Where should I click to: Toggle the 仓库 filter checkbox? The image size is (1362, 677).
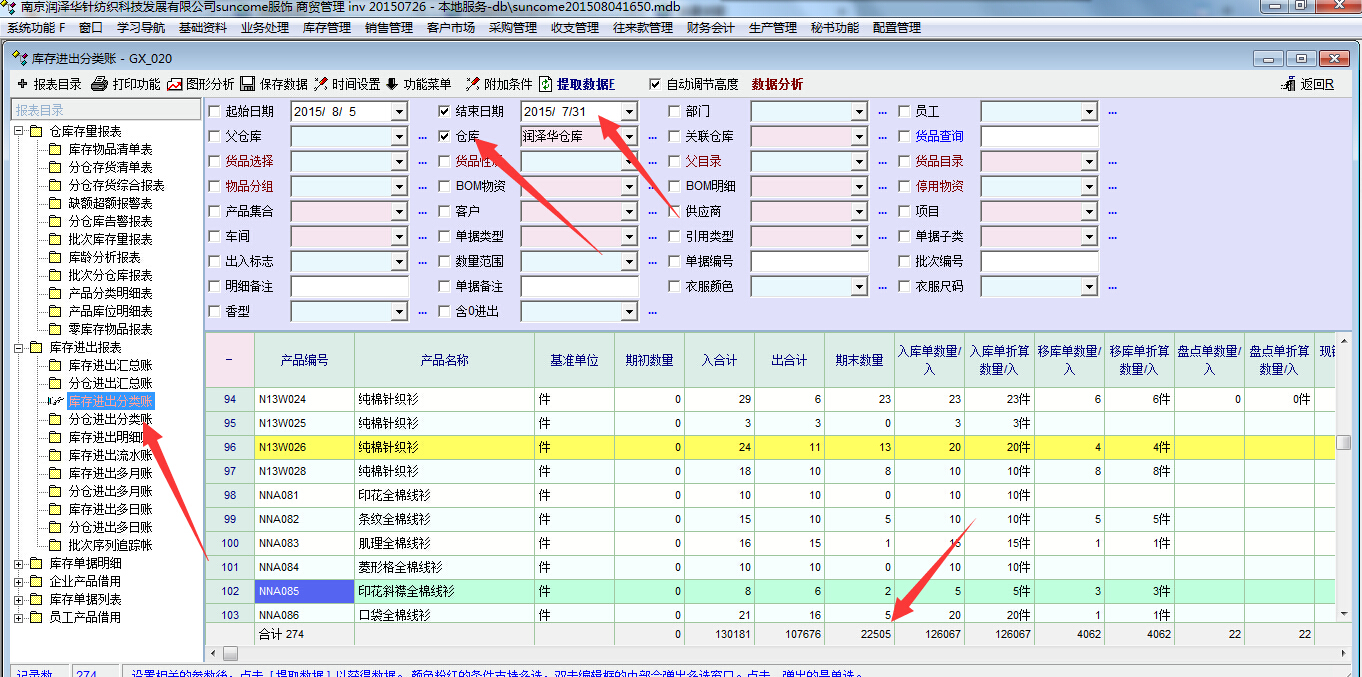coord(445,136)
